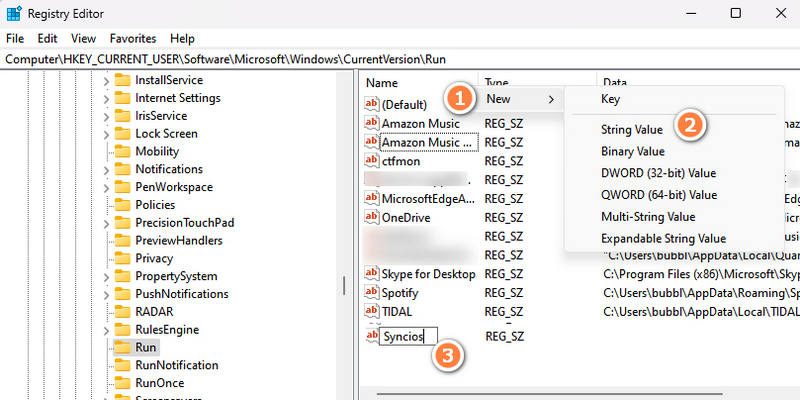Select the PenWorkspace folder icon
The height and width of the screenshot is (400, 800).
click(x=122, y=187)
